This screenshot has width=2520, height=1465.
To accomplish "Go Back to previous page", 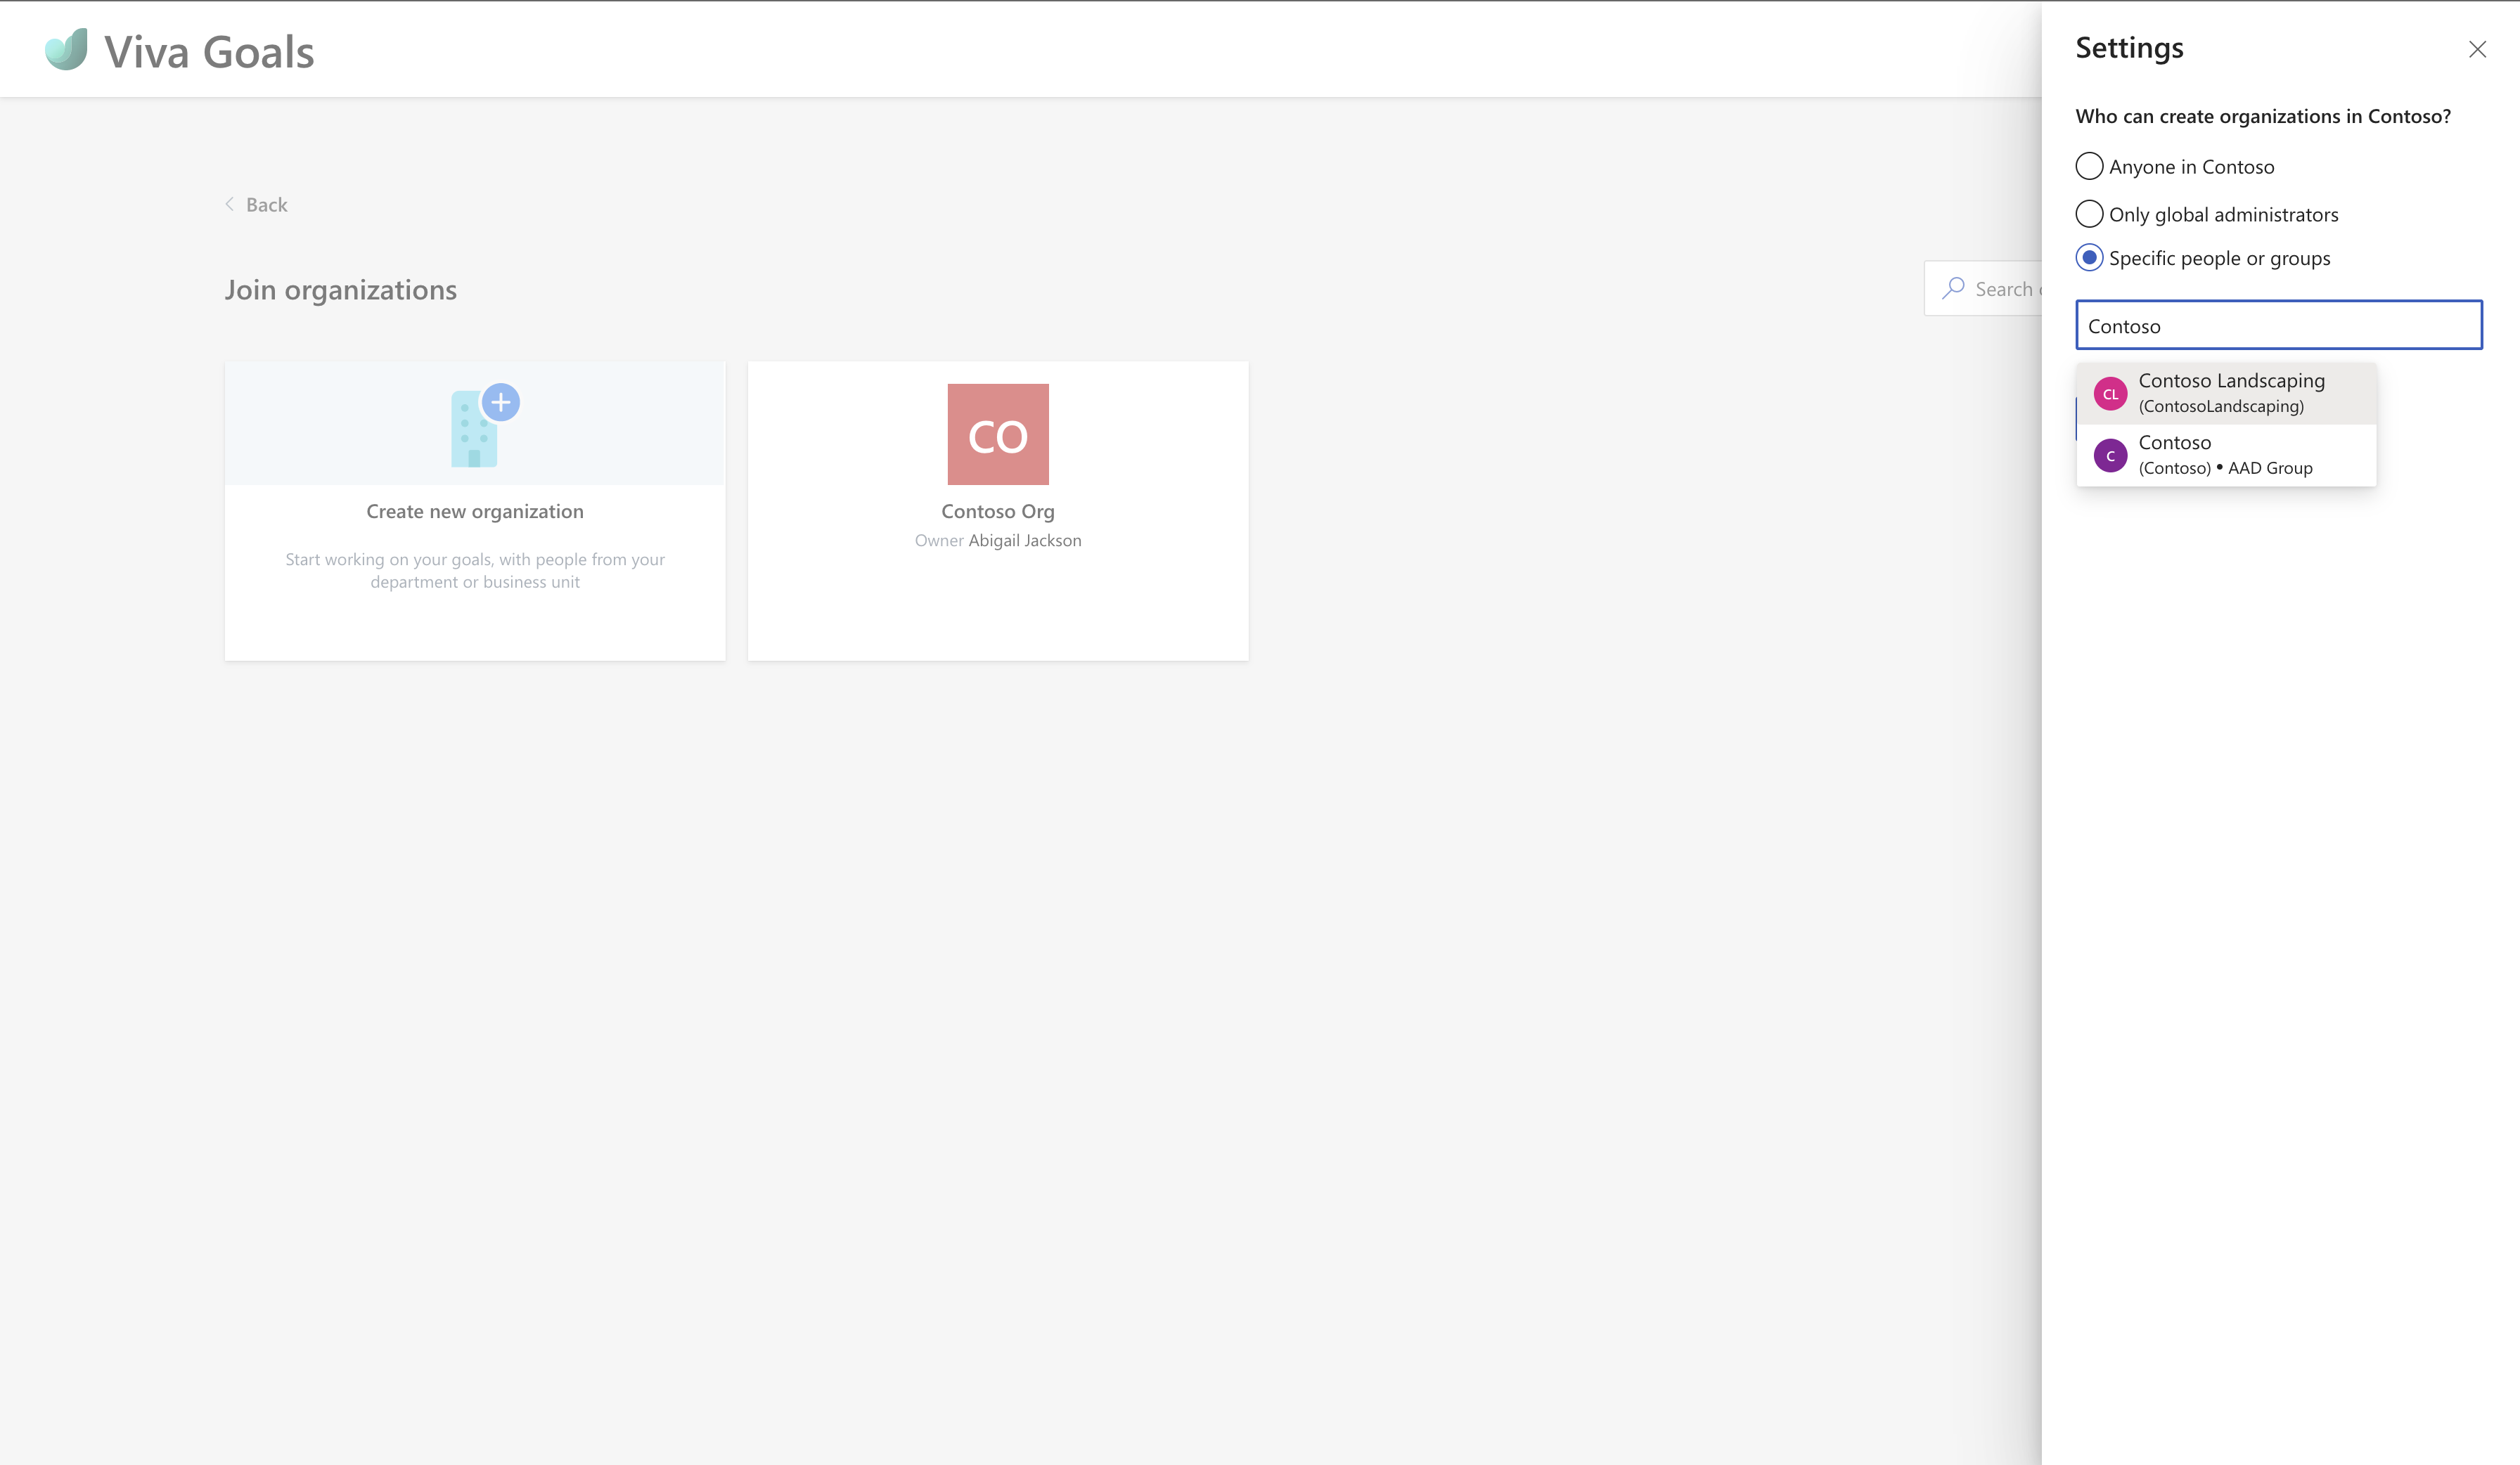I will [256, 204].
